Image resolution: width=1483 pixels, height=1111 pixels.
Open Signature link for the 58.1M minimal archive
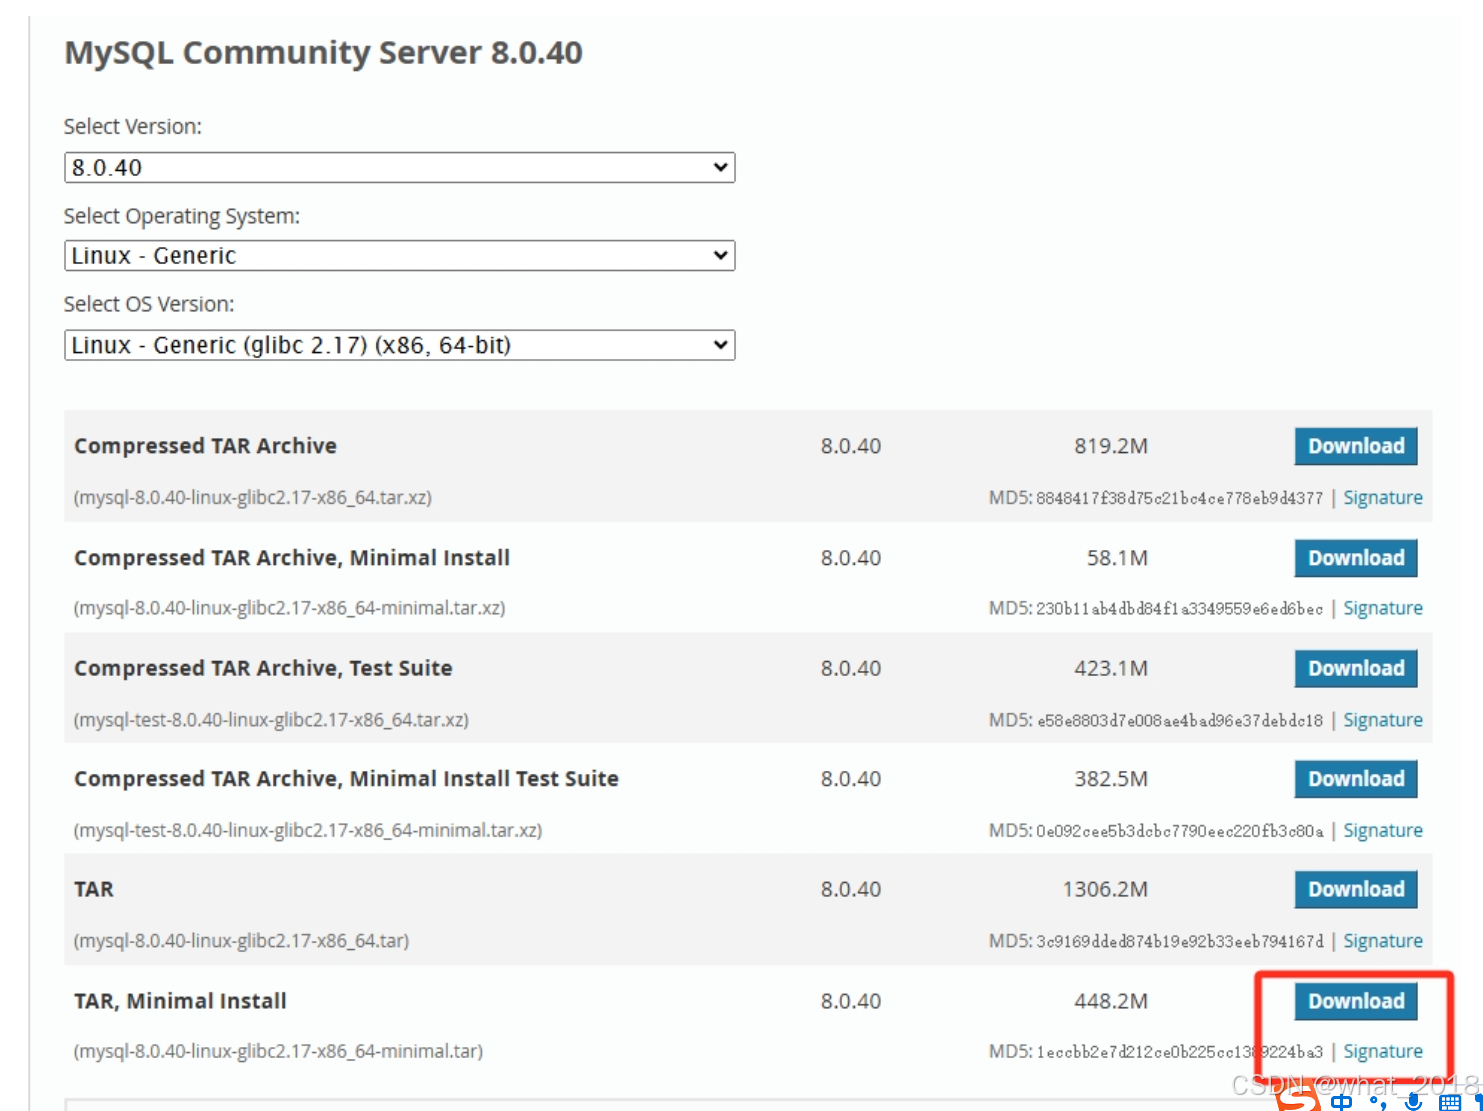click(x=1382, y=608)
